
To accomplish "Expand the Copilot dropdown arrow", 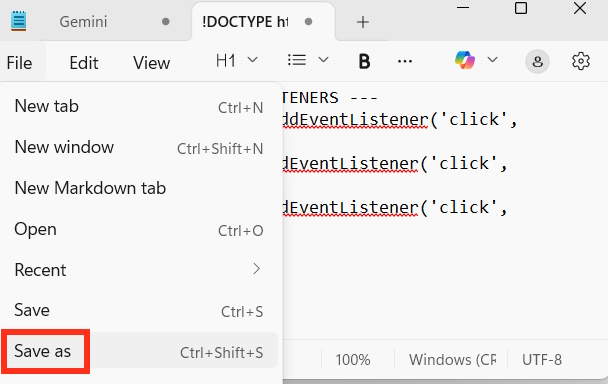I will 492,60.
